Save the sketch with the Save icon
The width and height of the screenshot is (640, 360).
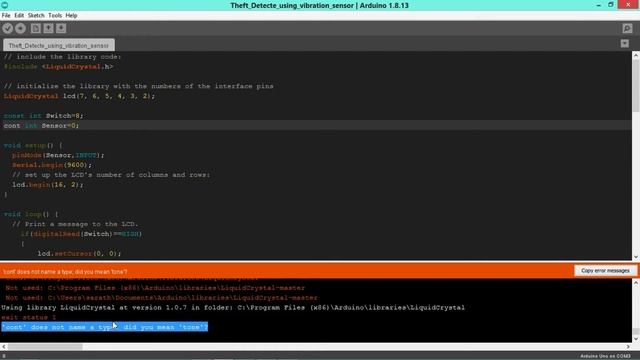[61, 29]
